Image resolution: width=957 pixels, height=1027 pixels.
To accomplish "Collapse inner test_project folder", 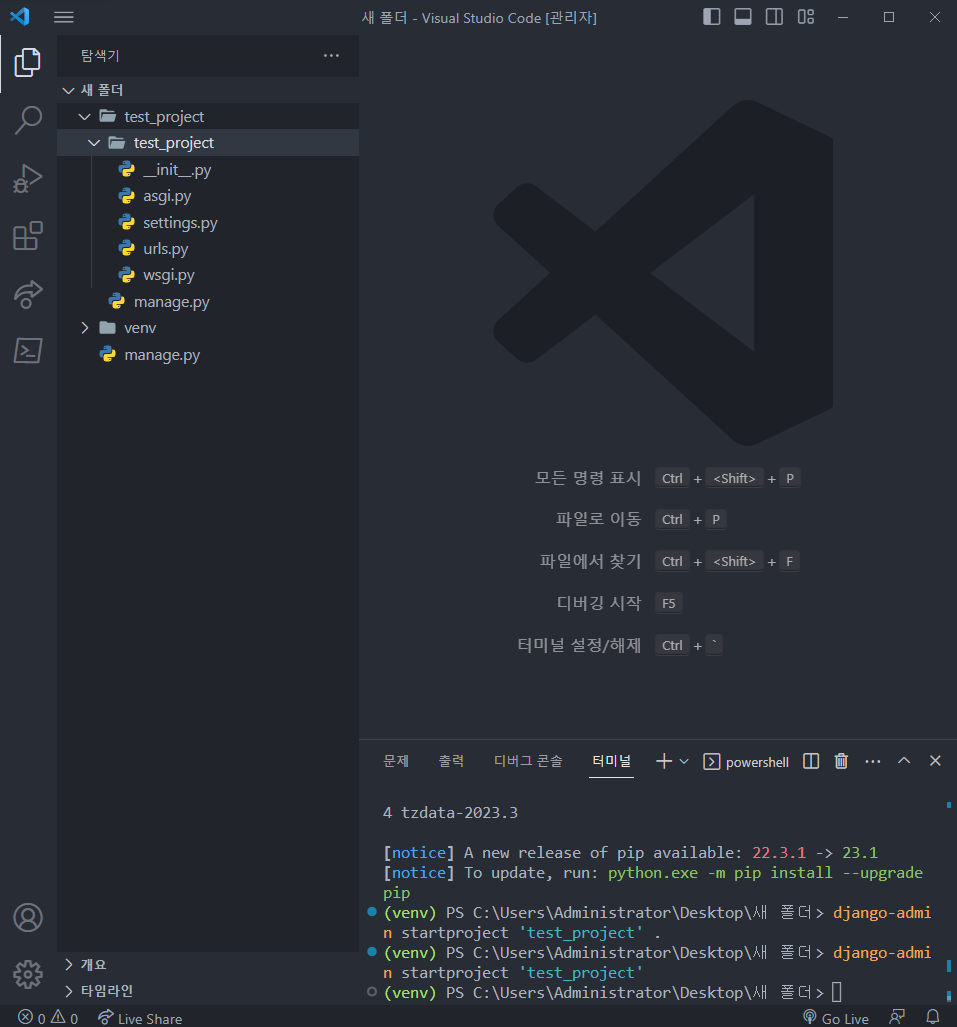I will point(208,143).
